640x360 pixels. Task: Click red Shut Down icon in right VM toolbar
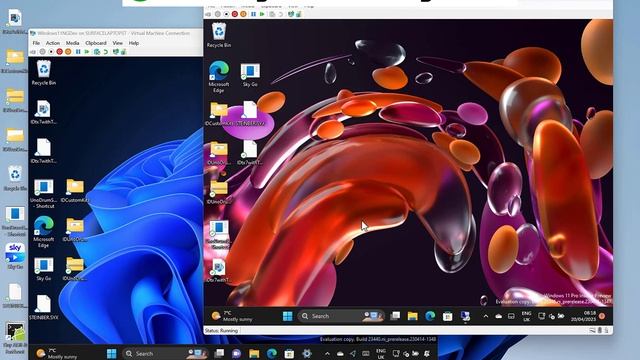[235, 14]
